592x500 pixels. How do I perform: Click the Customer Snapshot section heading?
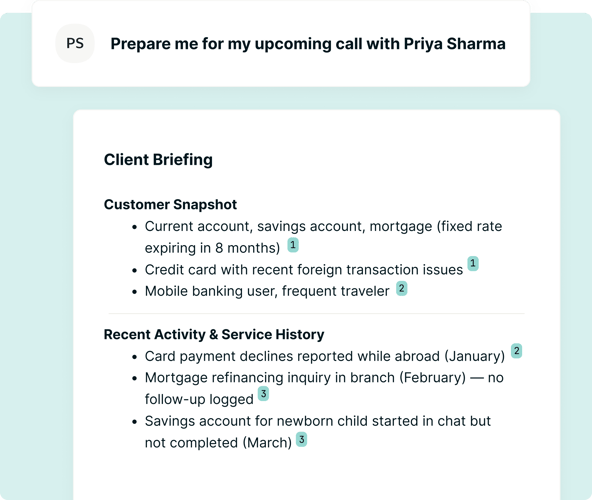pyautogui.click(x=170, y=204)
